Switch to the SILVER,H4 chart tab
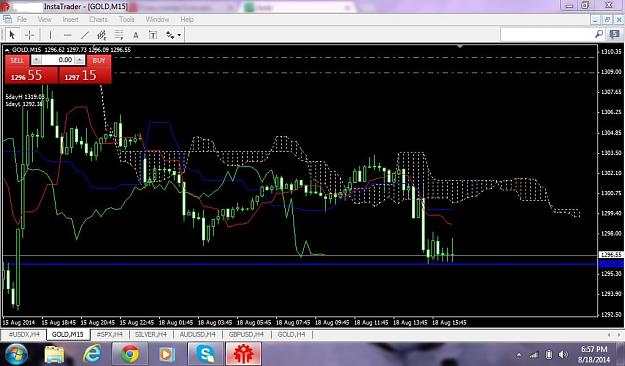This screenshot has height=366, width=625. pyautogui.click(x=151, y=335)
